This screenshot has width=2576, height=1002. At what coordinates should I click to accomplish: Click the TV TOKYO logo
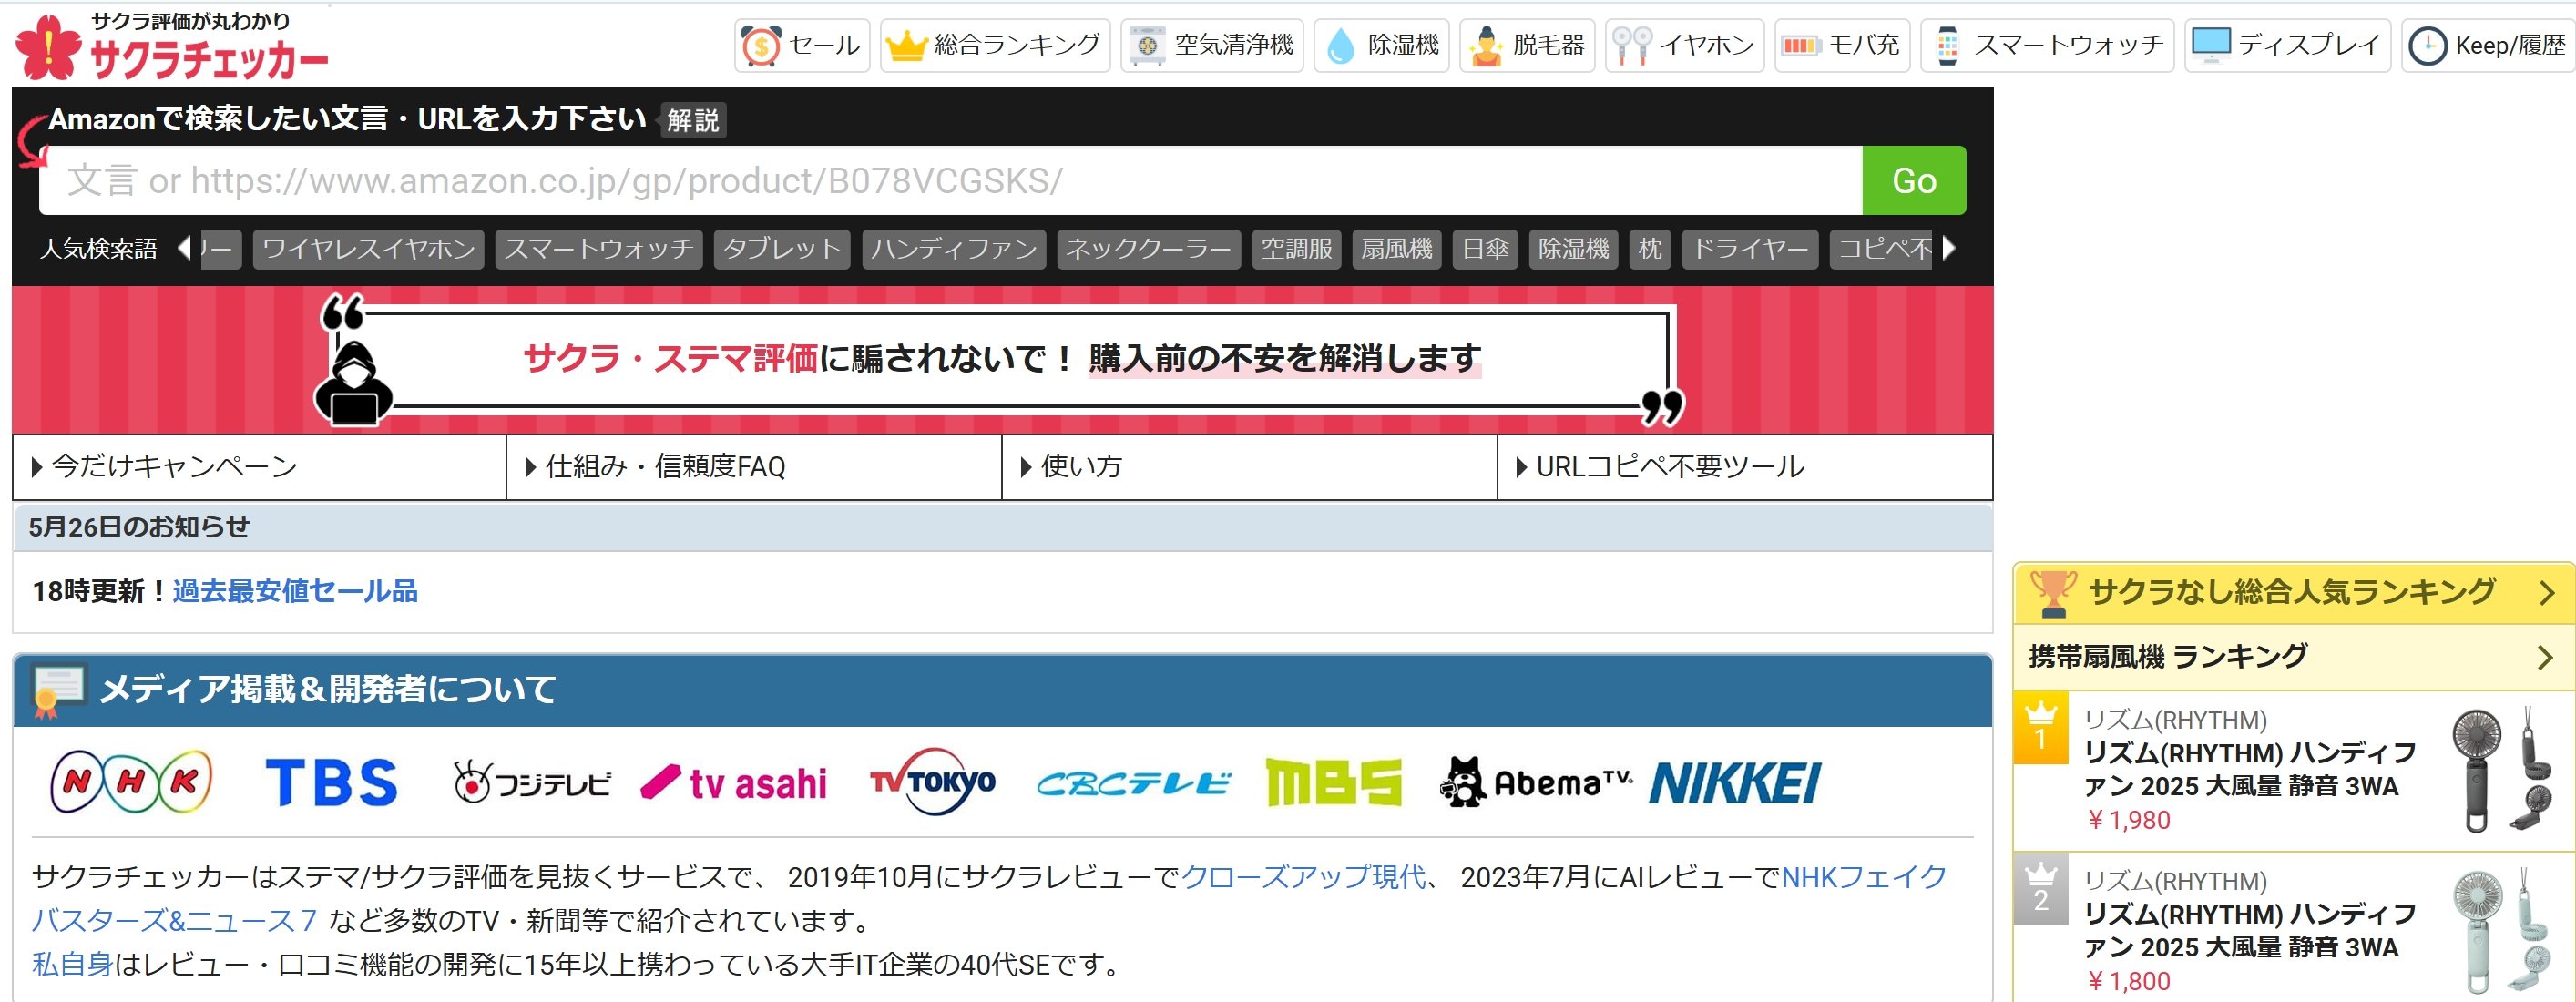932,781
